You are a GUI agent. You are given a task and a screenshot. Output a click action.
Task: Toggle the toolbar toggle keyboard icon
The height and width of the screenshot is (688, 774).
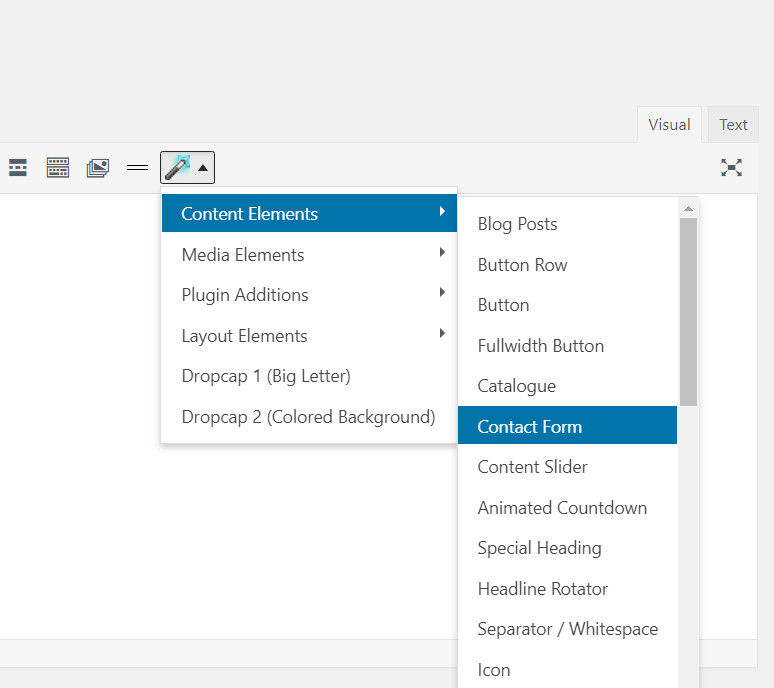[58, 168]
